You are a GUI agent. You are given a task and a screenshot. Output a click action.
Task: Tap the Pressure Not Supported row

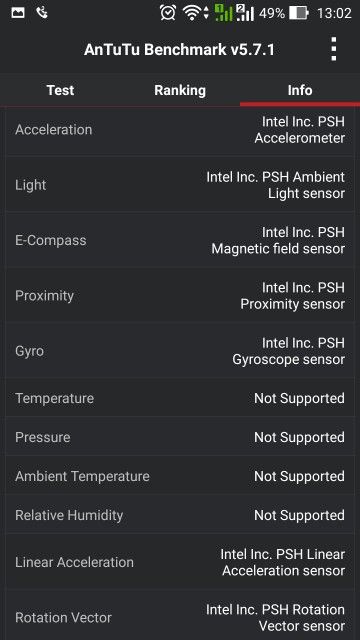pyautogui.click(x=180, y=437)
